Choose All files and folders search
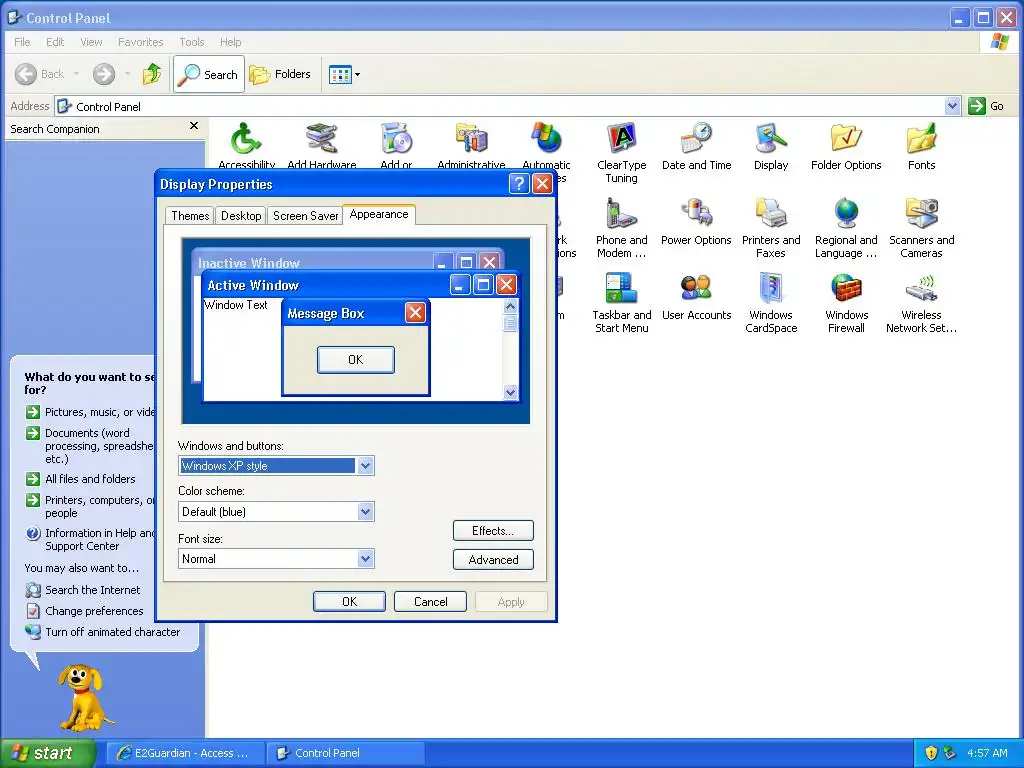The image size is (1024, 768). (80, 479)
